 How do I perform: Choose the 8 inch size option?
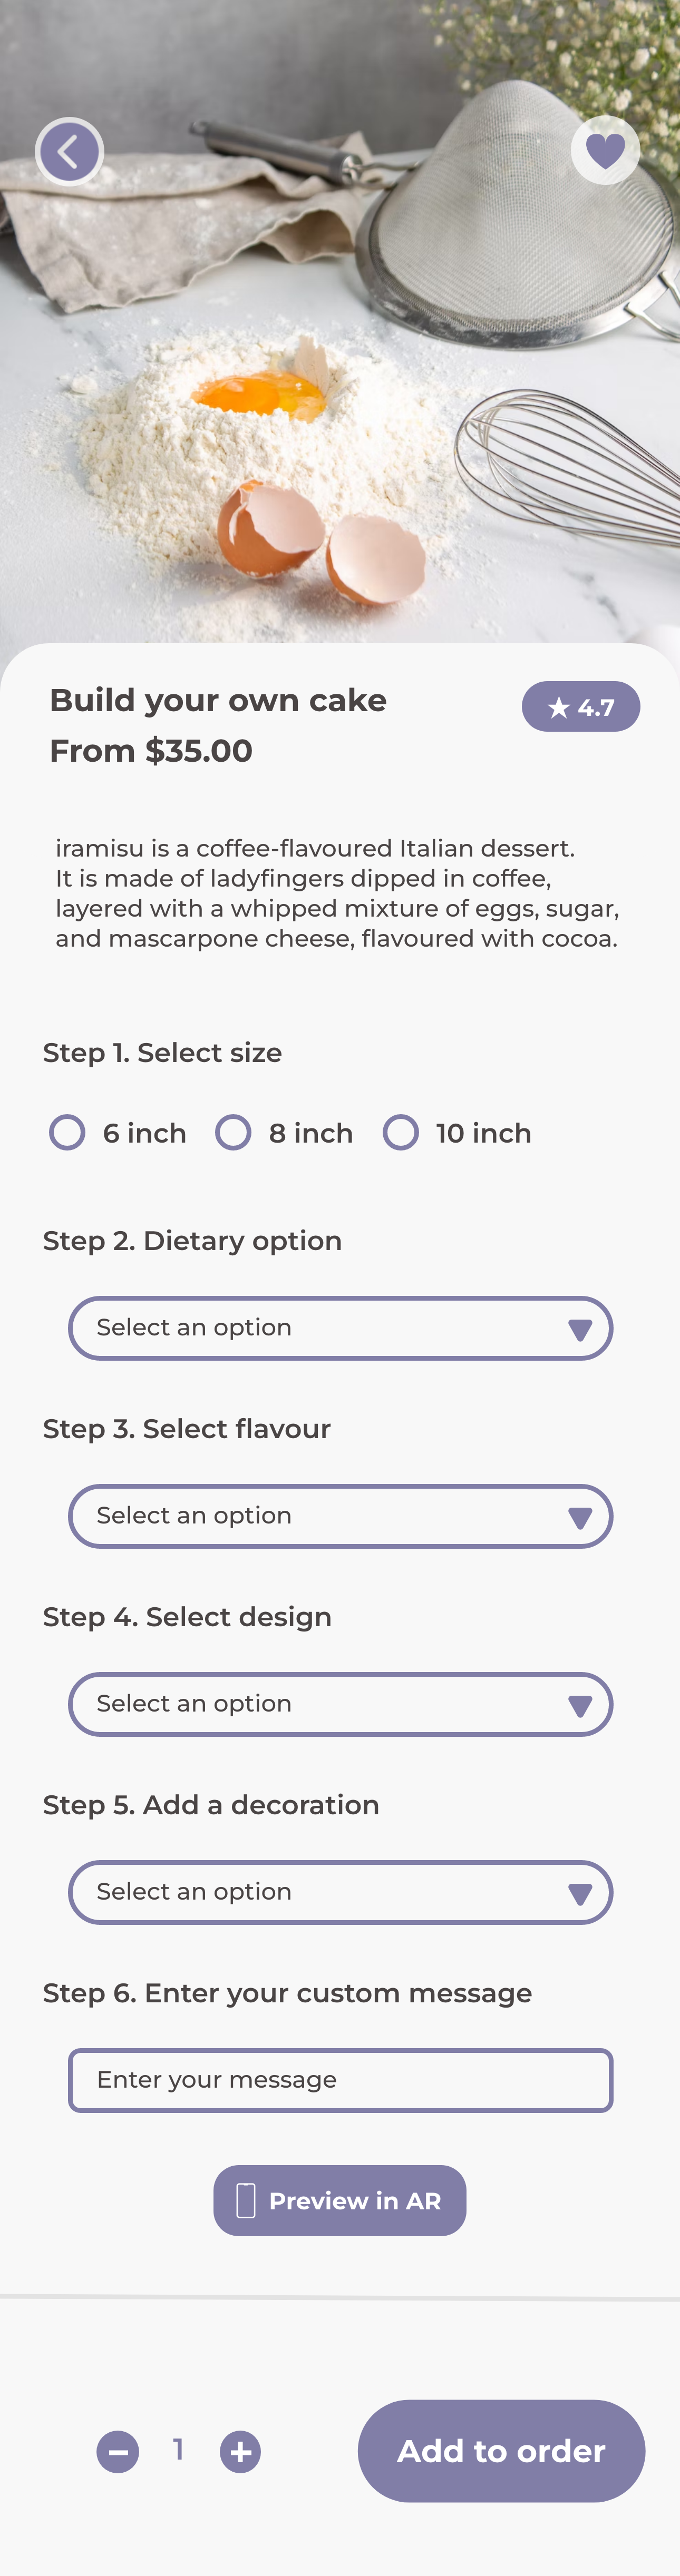coord(234,1133)
